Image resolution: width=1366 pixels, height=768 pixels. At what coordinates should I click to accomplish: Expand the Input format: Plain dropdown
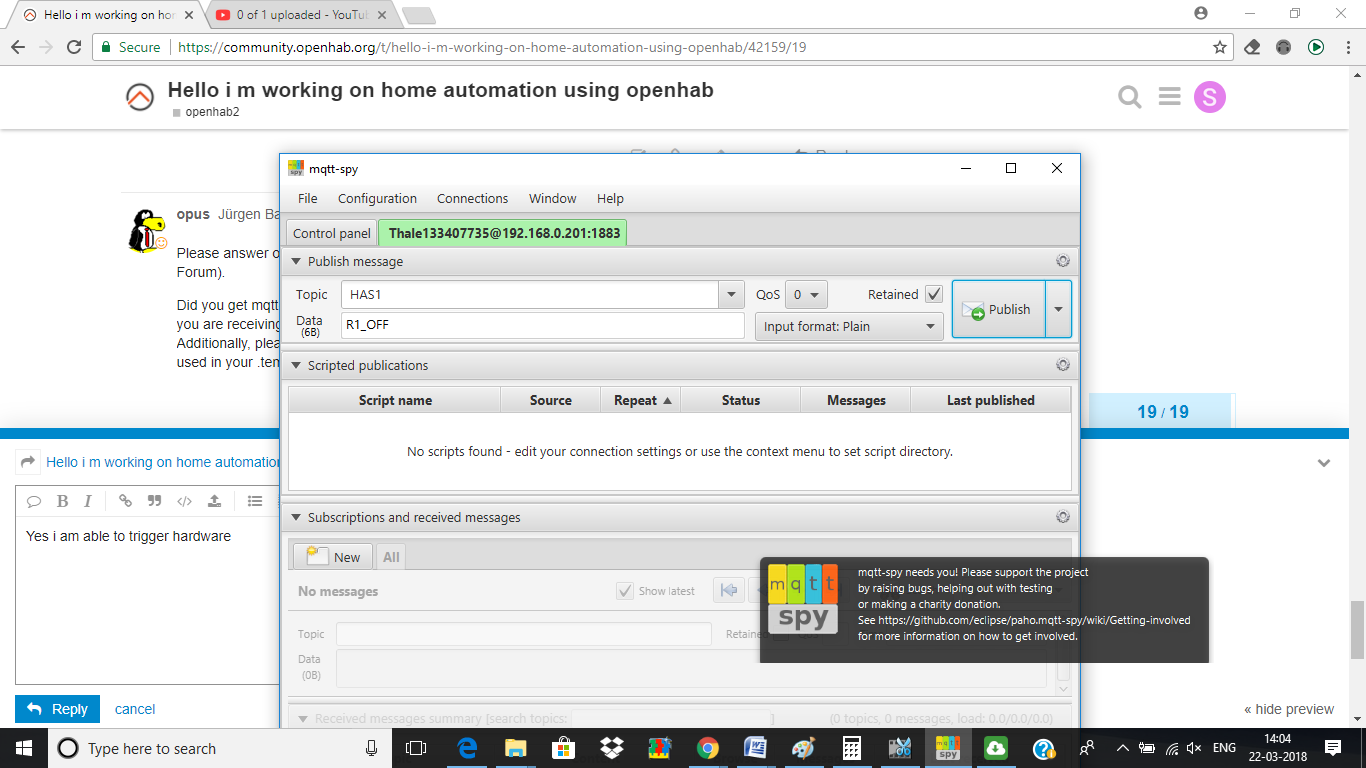coord(849,326)
